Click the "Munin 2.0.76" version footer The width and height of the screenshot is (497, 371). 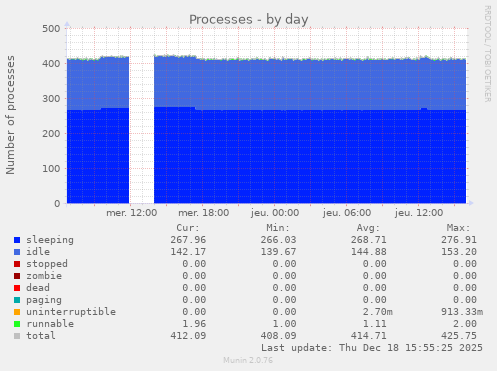(x=248, y=360)
